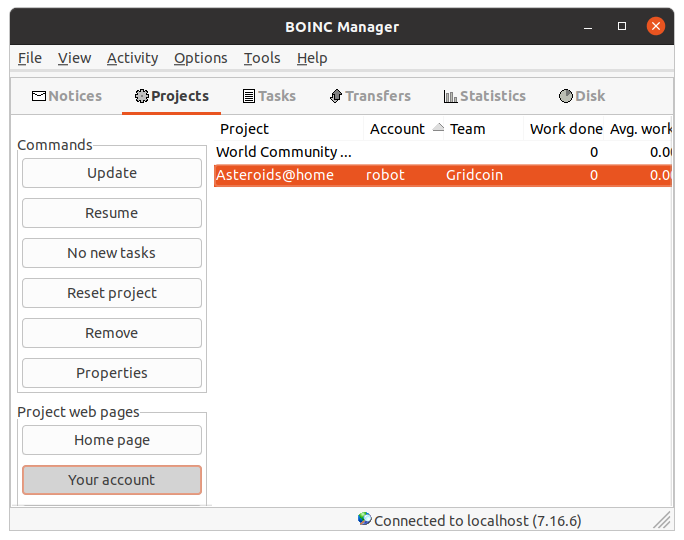This screenshot has width=684, height=540.
Task: Sort by the Team column header
Action: 483,129
